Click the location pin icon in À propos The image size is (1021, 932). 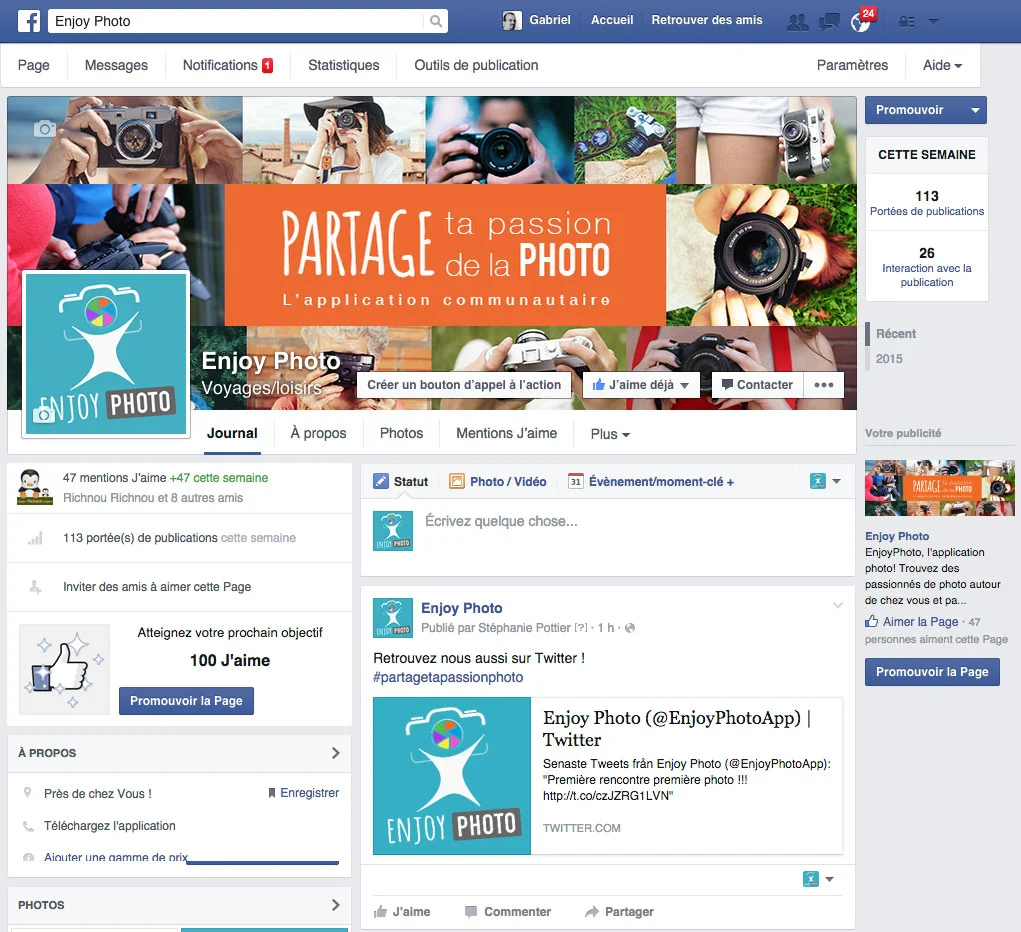[27, 793]
